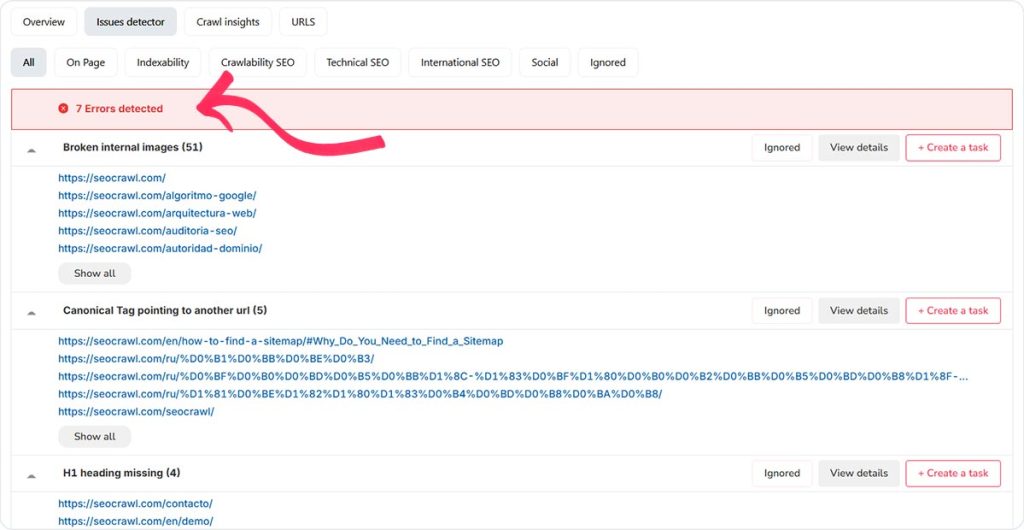Open the seocrawl.com/auditoria-seo/ link
This screenshot has width=1024, height=530.
pyautogui.click(x=147, y=230)
